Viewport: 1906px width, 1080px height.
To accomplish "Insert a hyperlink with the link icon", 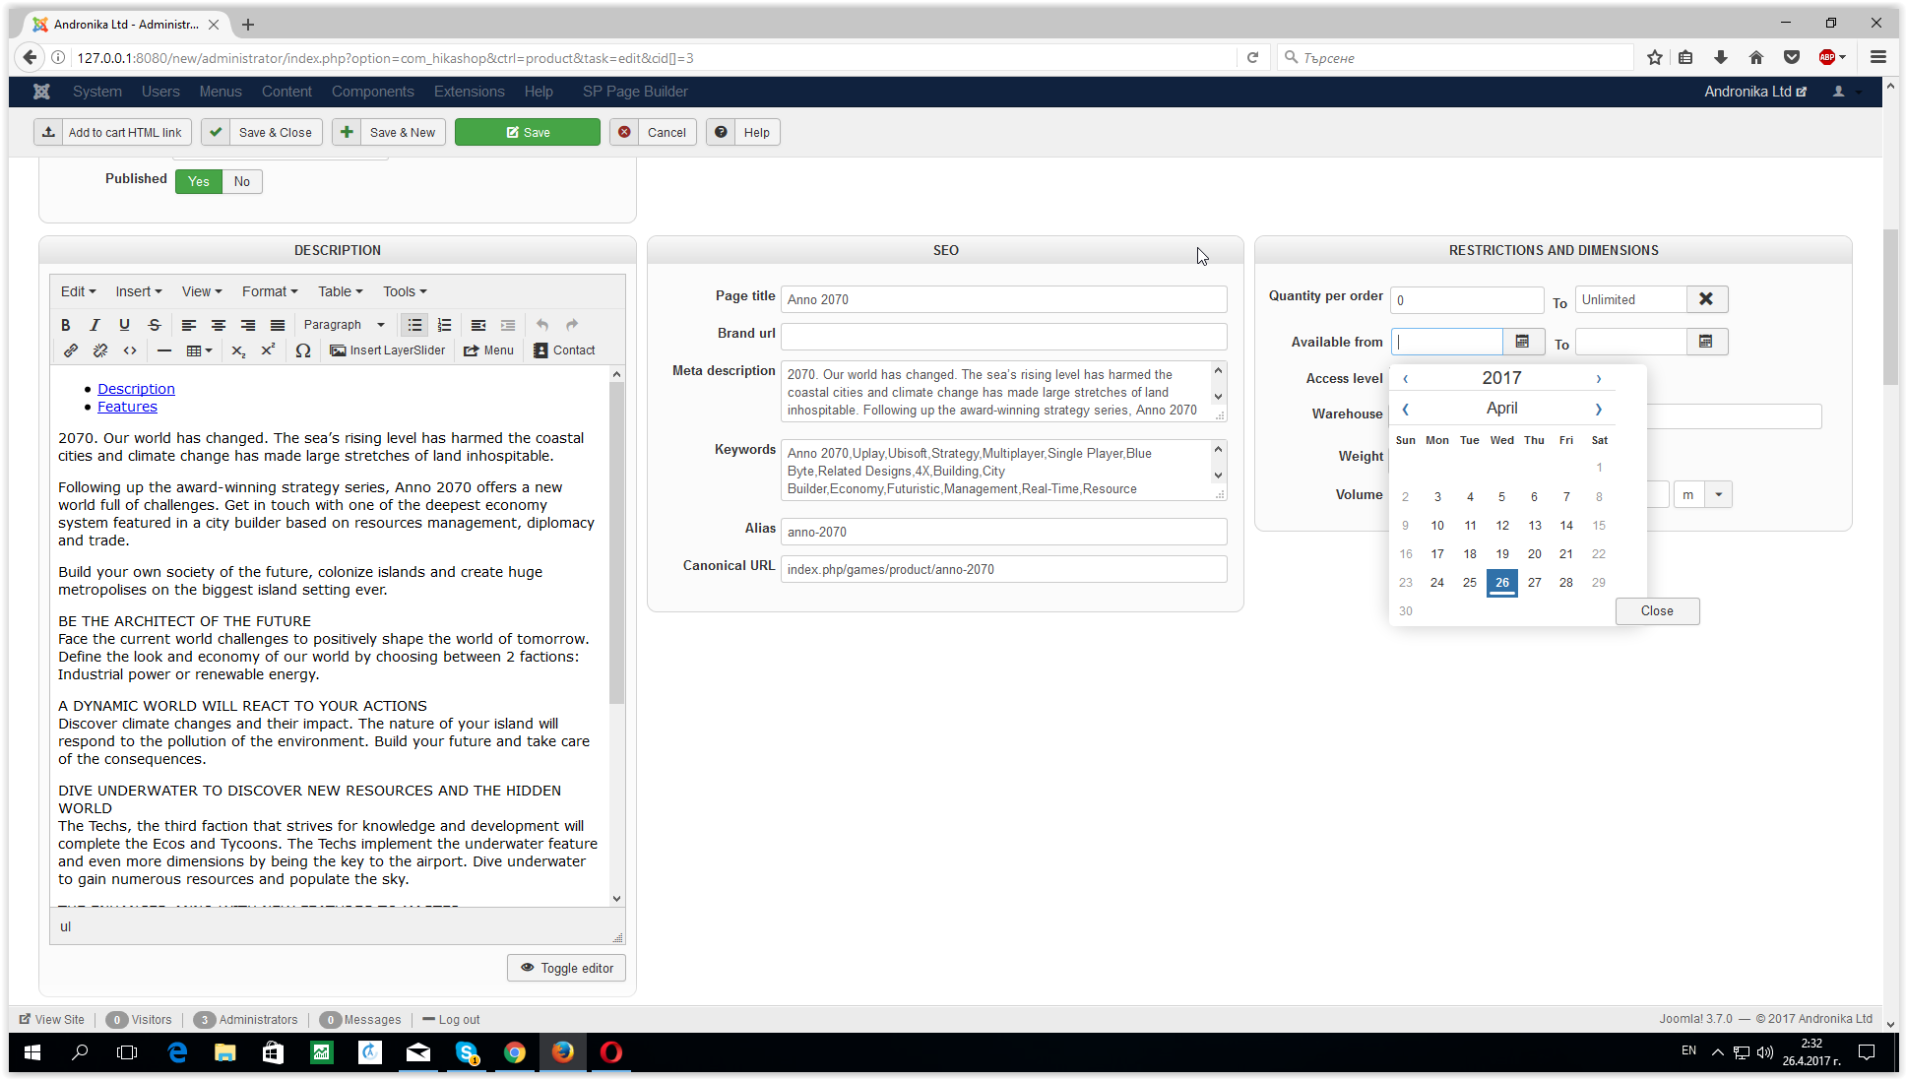I will click(70, 351).
